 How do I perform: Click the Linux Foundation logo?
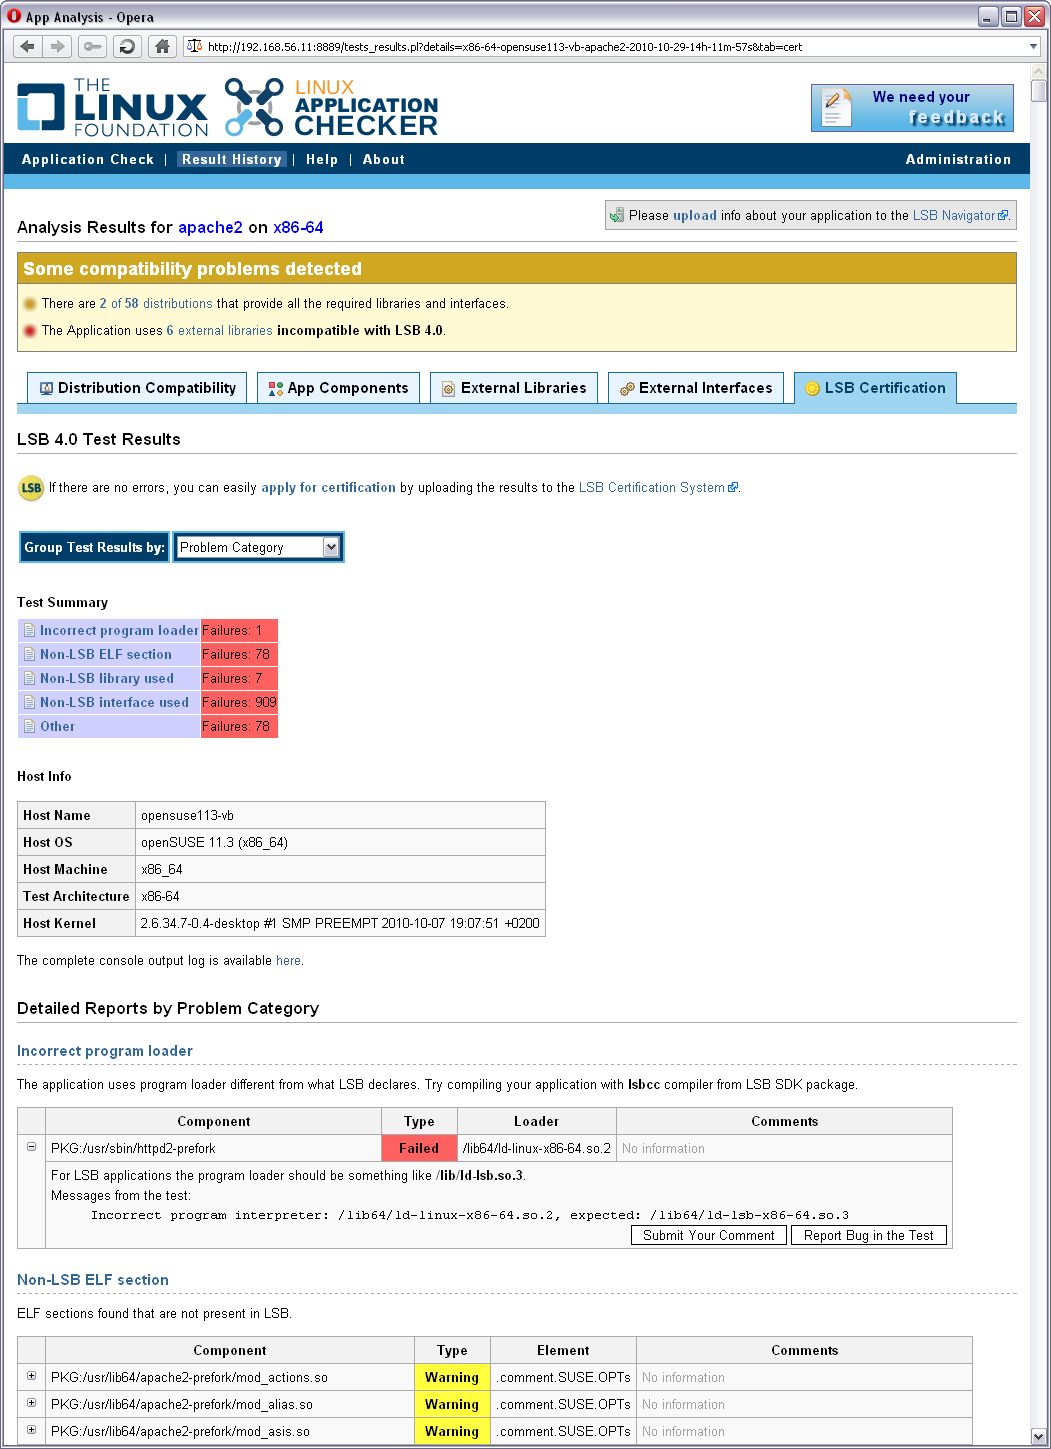pos(112,107)
